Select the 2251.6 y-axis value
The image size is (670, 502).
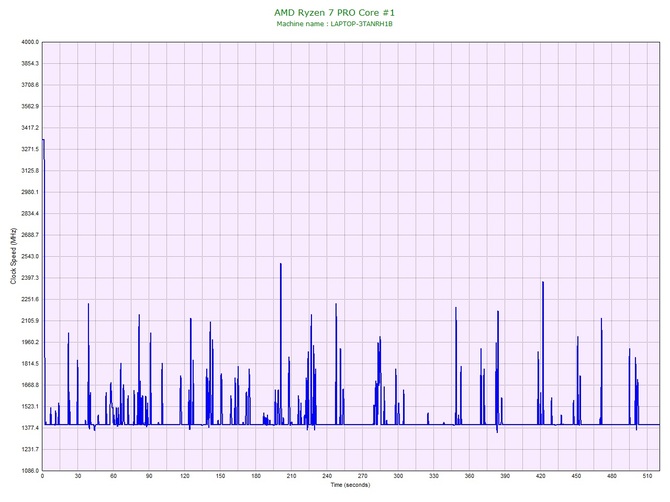tap(30, 299)
